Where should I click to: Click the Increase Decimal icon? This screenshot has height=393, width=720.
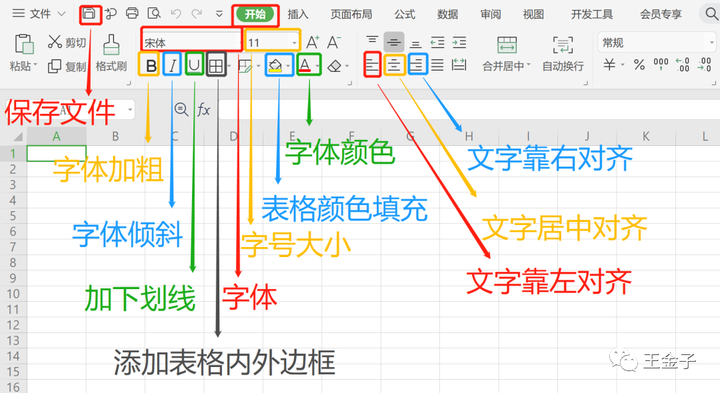click(683, 64)
